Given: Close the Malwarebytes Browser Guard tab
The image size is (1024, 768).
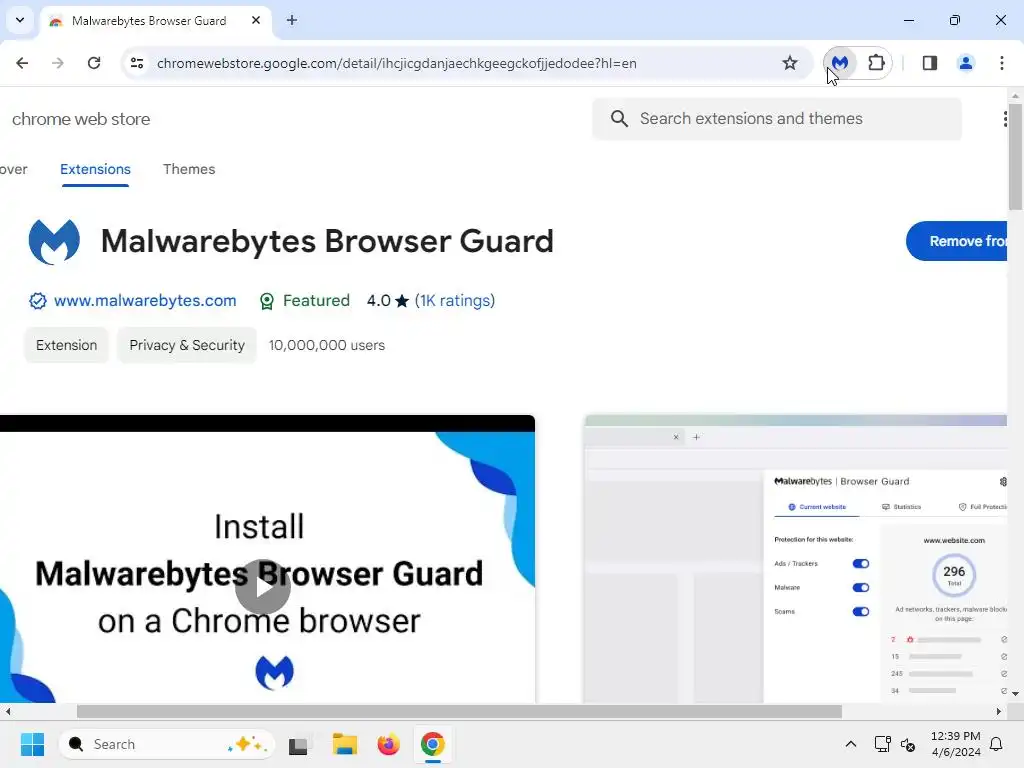Looking at the screenshot, I should [x=256, y=20].
